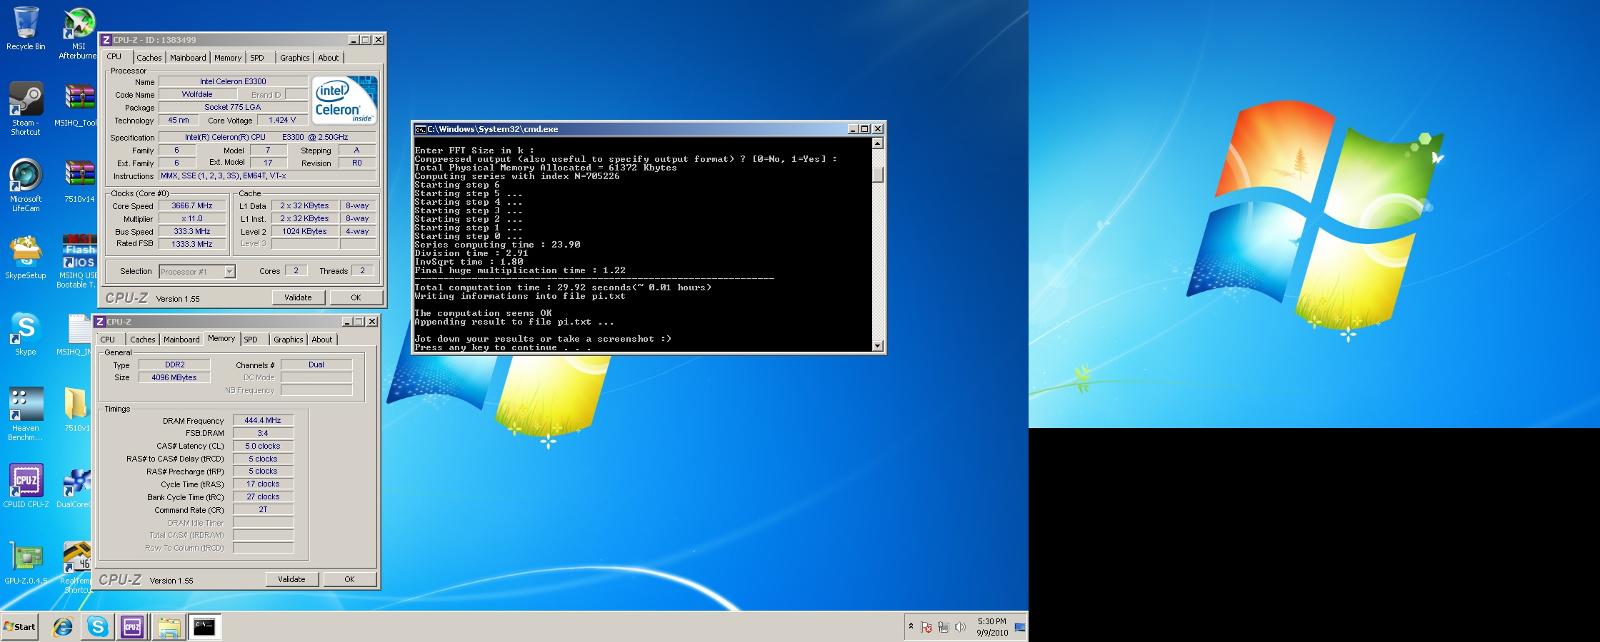Click the Name field showing Intel Celeron E3300
Screen dimensions: 1600x642
point(233,82)
